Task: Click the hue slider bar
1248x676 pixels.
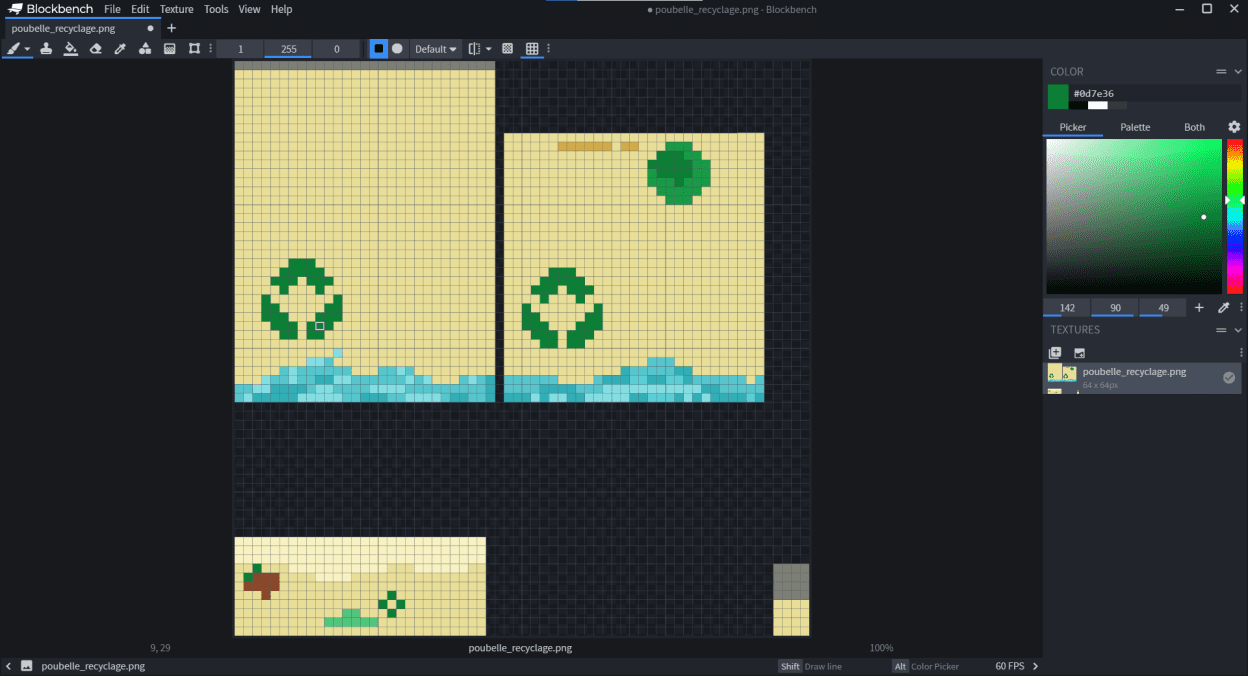Action: click(x=1235, y=216)
